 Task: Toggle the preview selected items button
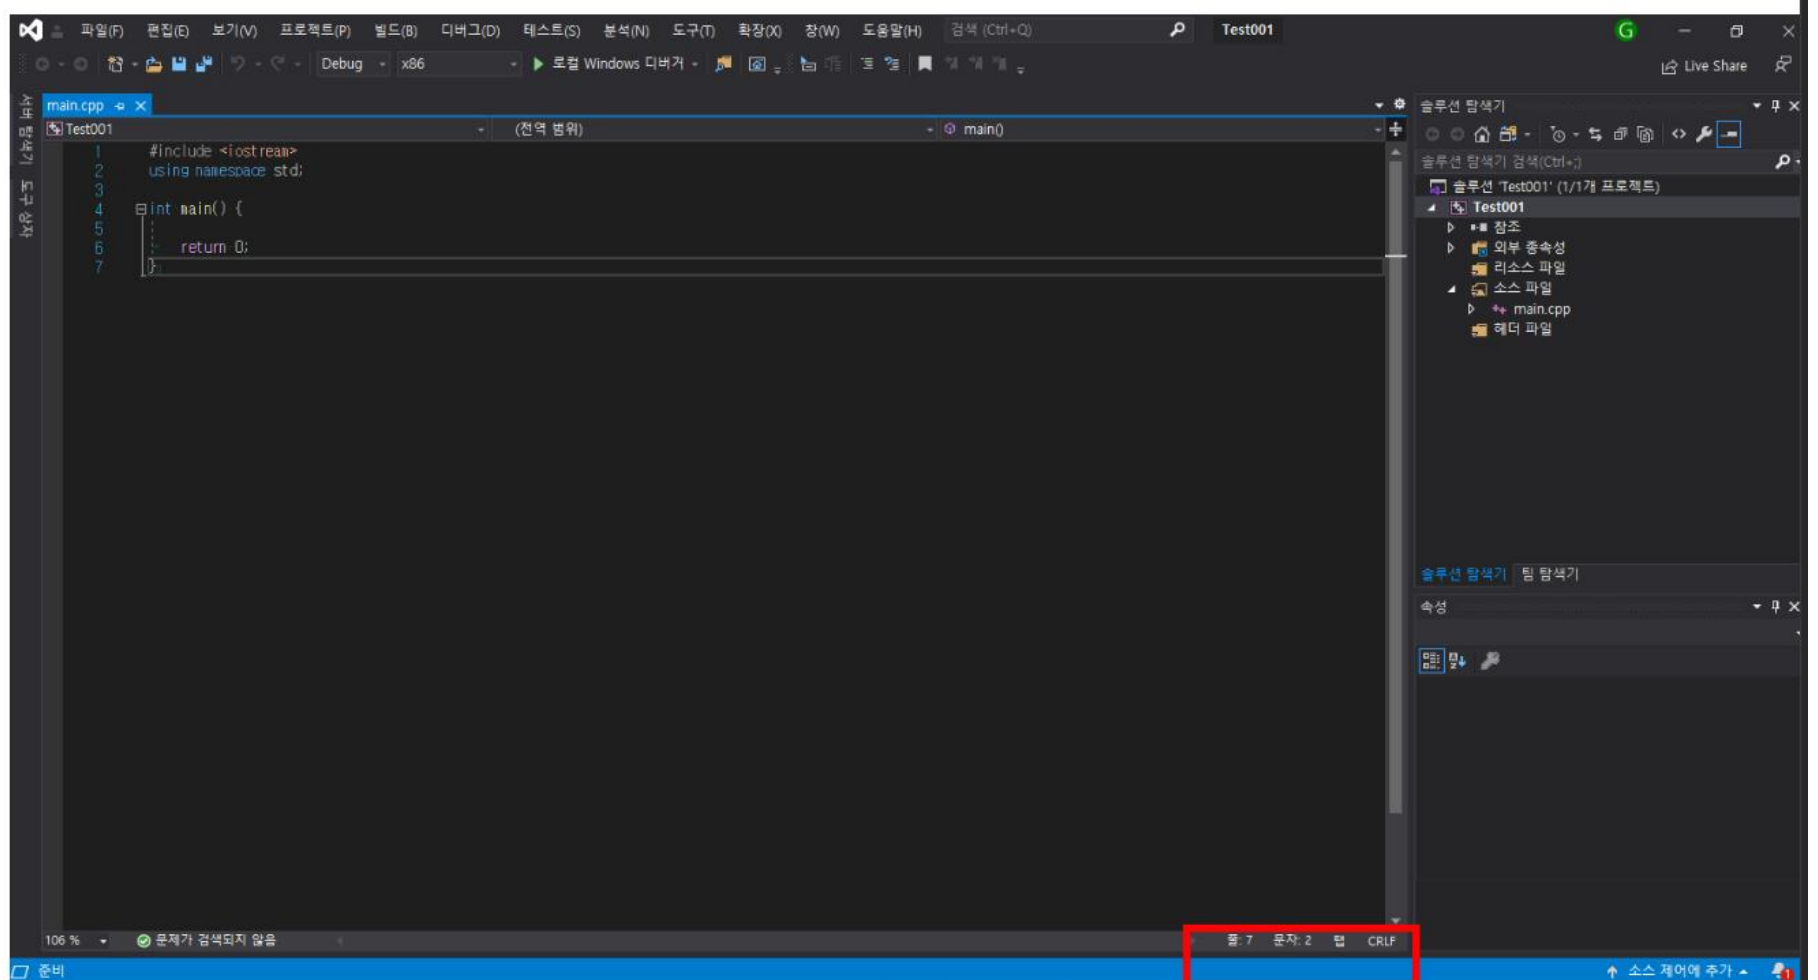point(1729,134)
